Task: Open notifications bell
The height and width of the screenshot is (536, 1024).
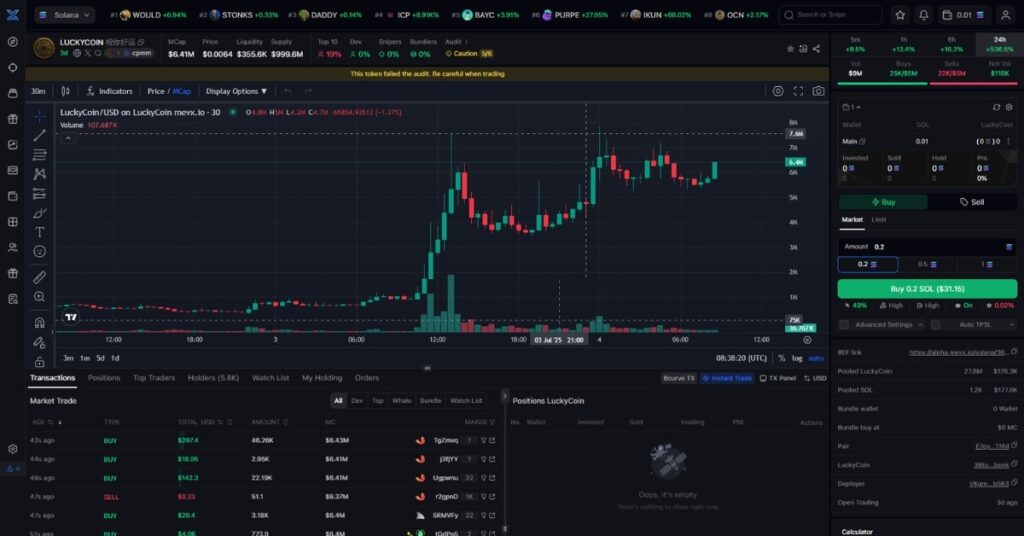Action: (923, 14)
